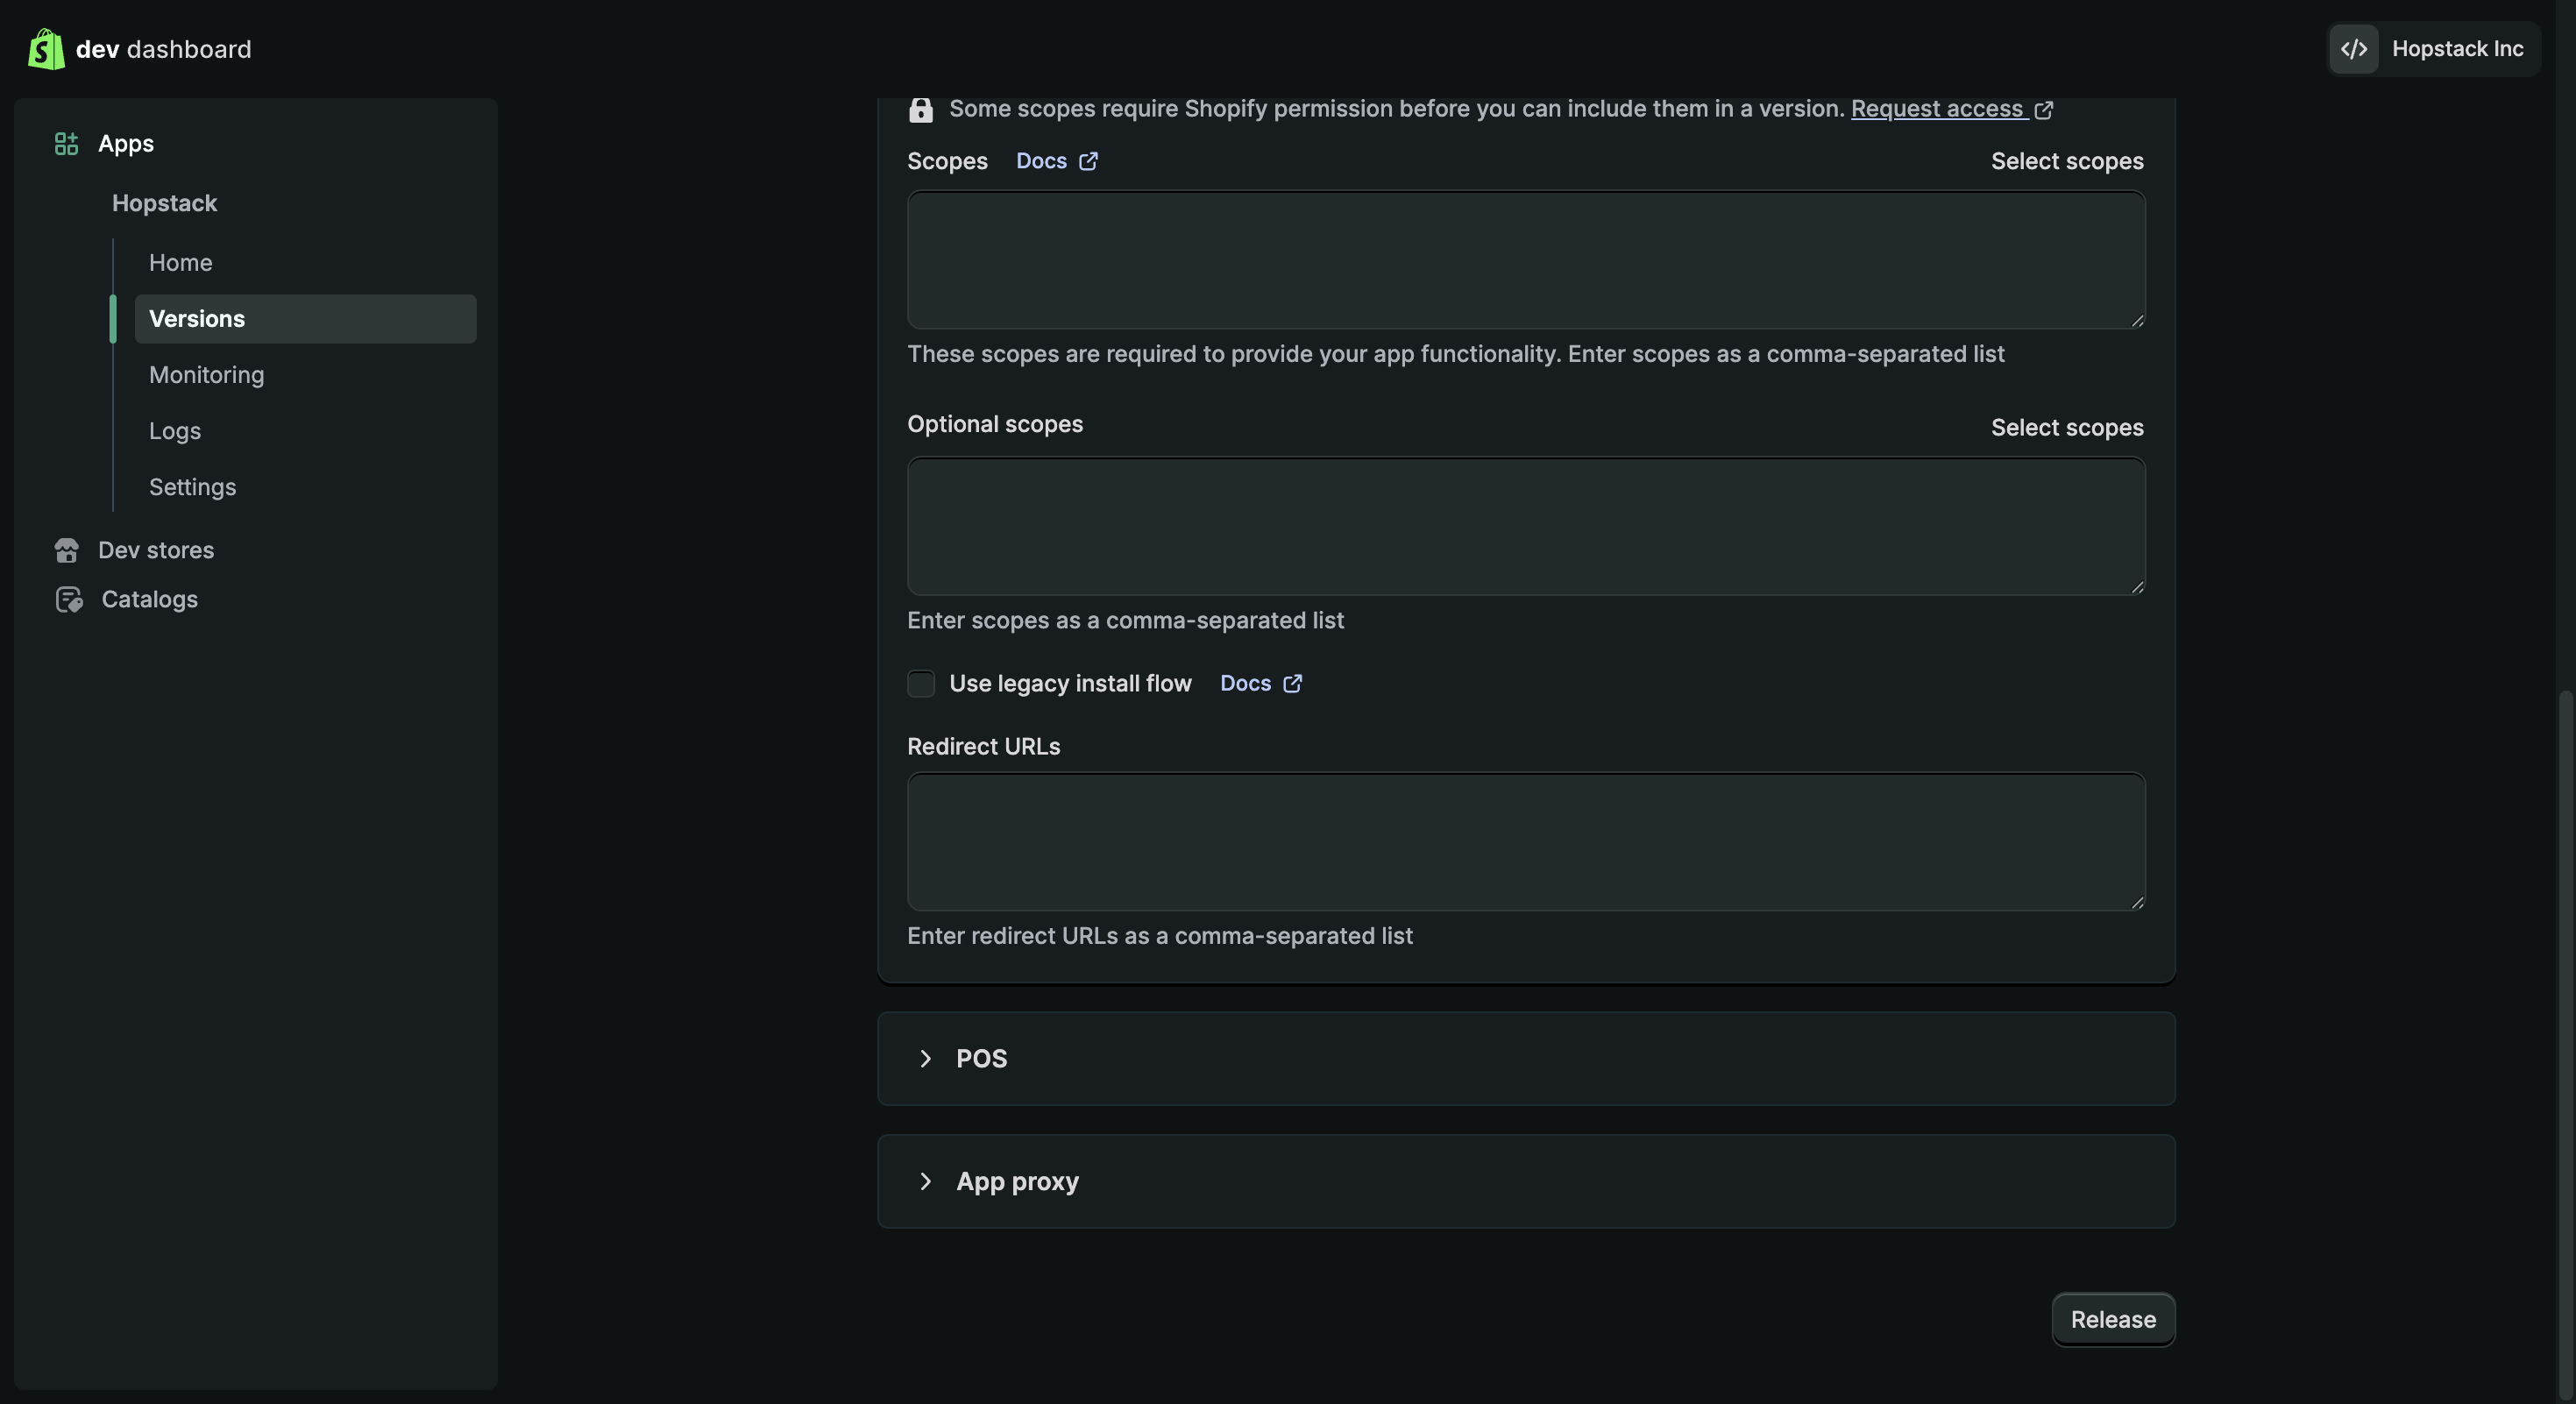Click the Dev stores storefront icon
2576x1404 pixels.
(67, 551)
